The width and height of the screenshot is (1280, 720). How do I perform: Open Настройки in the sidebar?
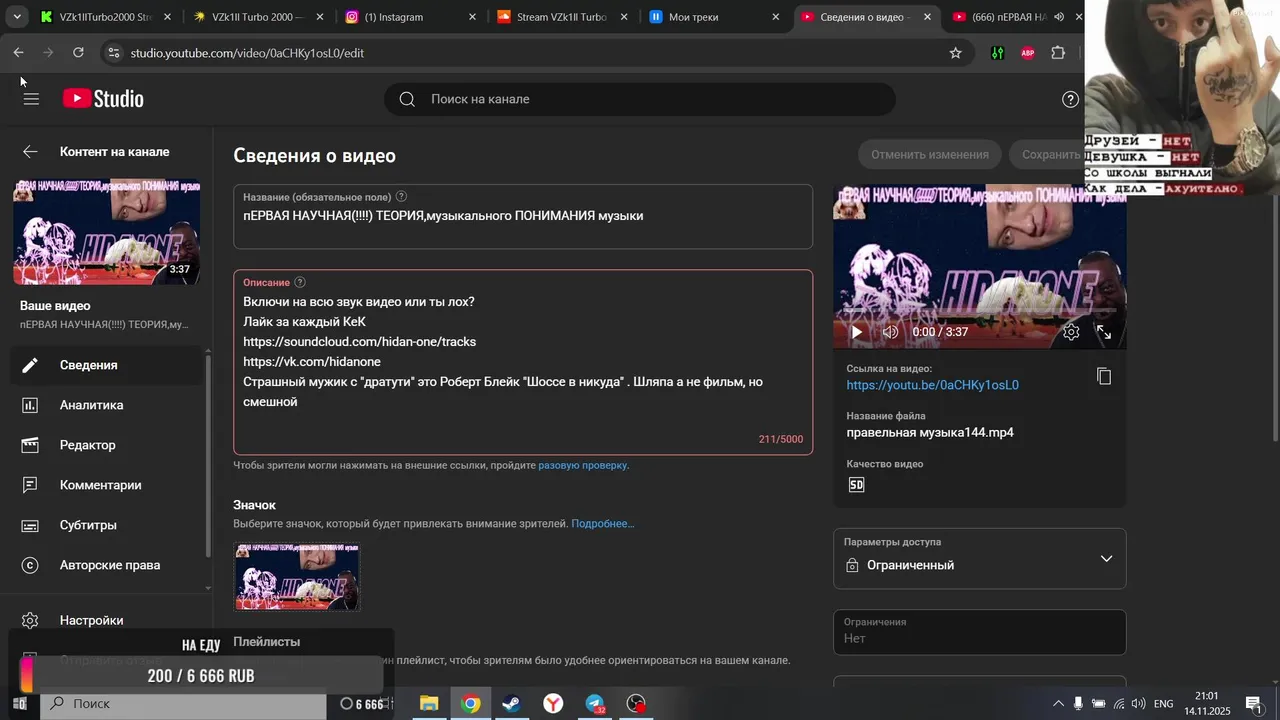click(x=107, y=620)
